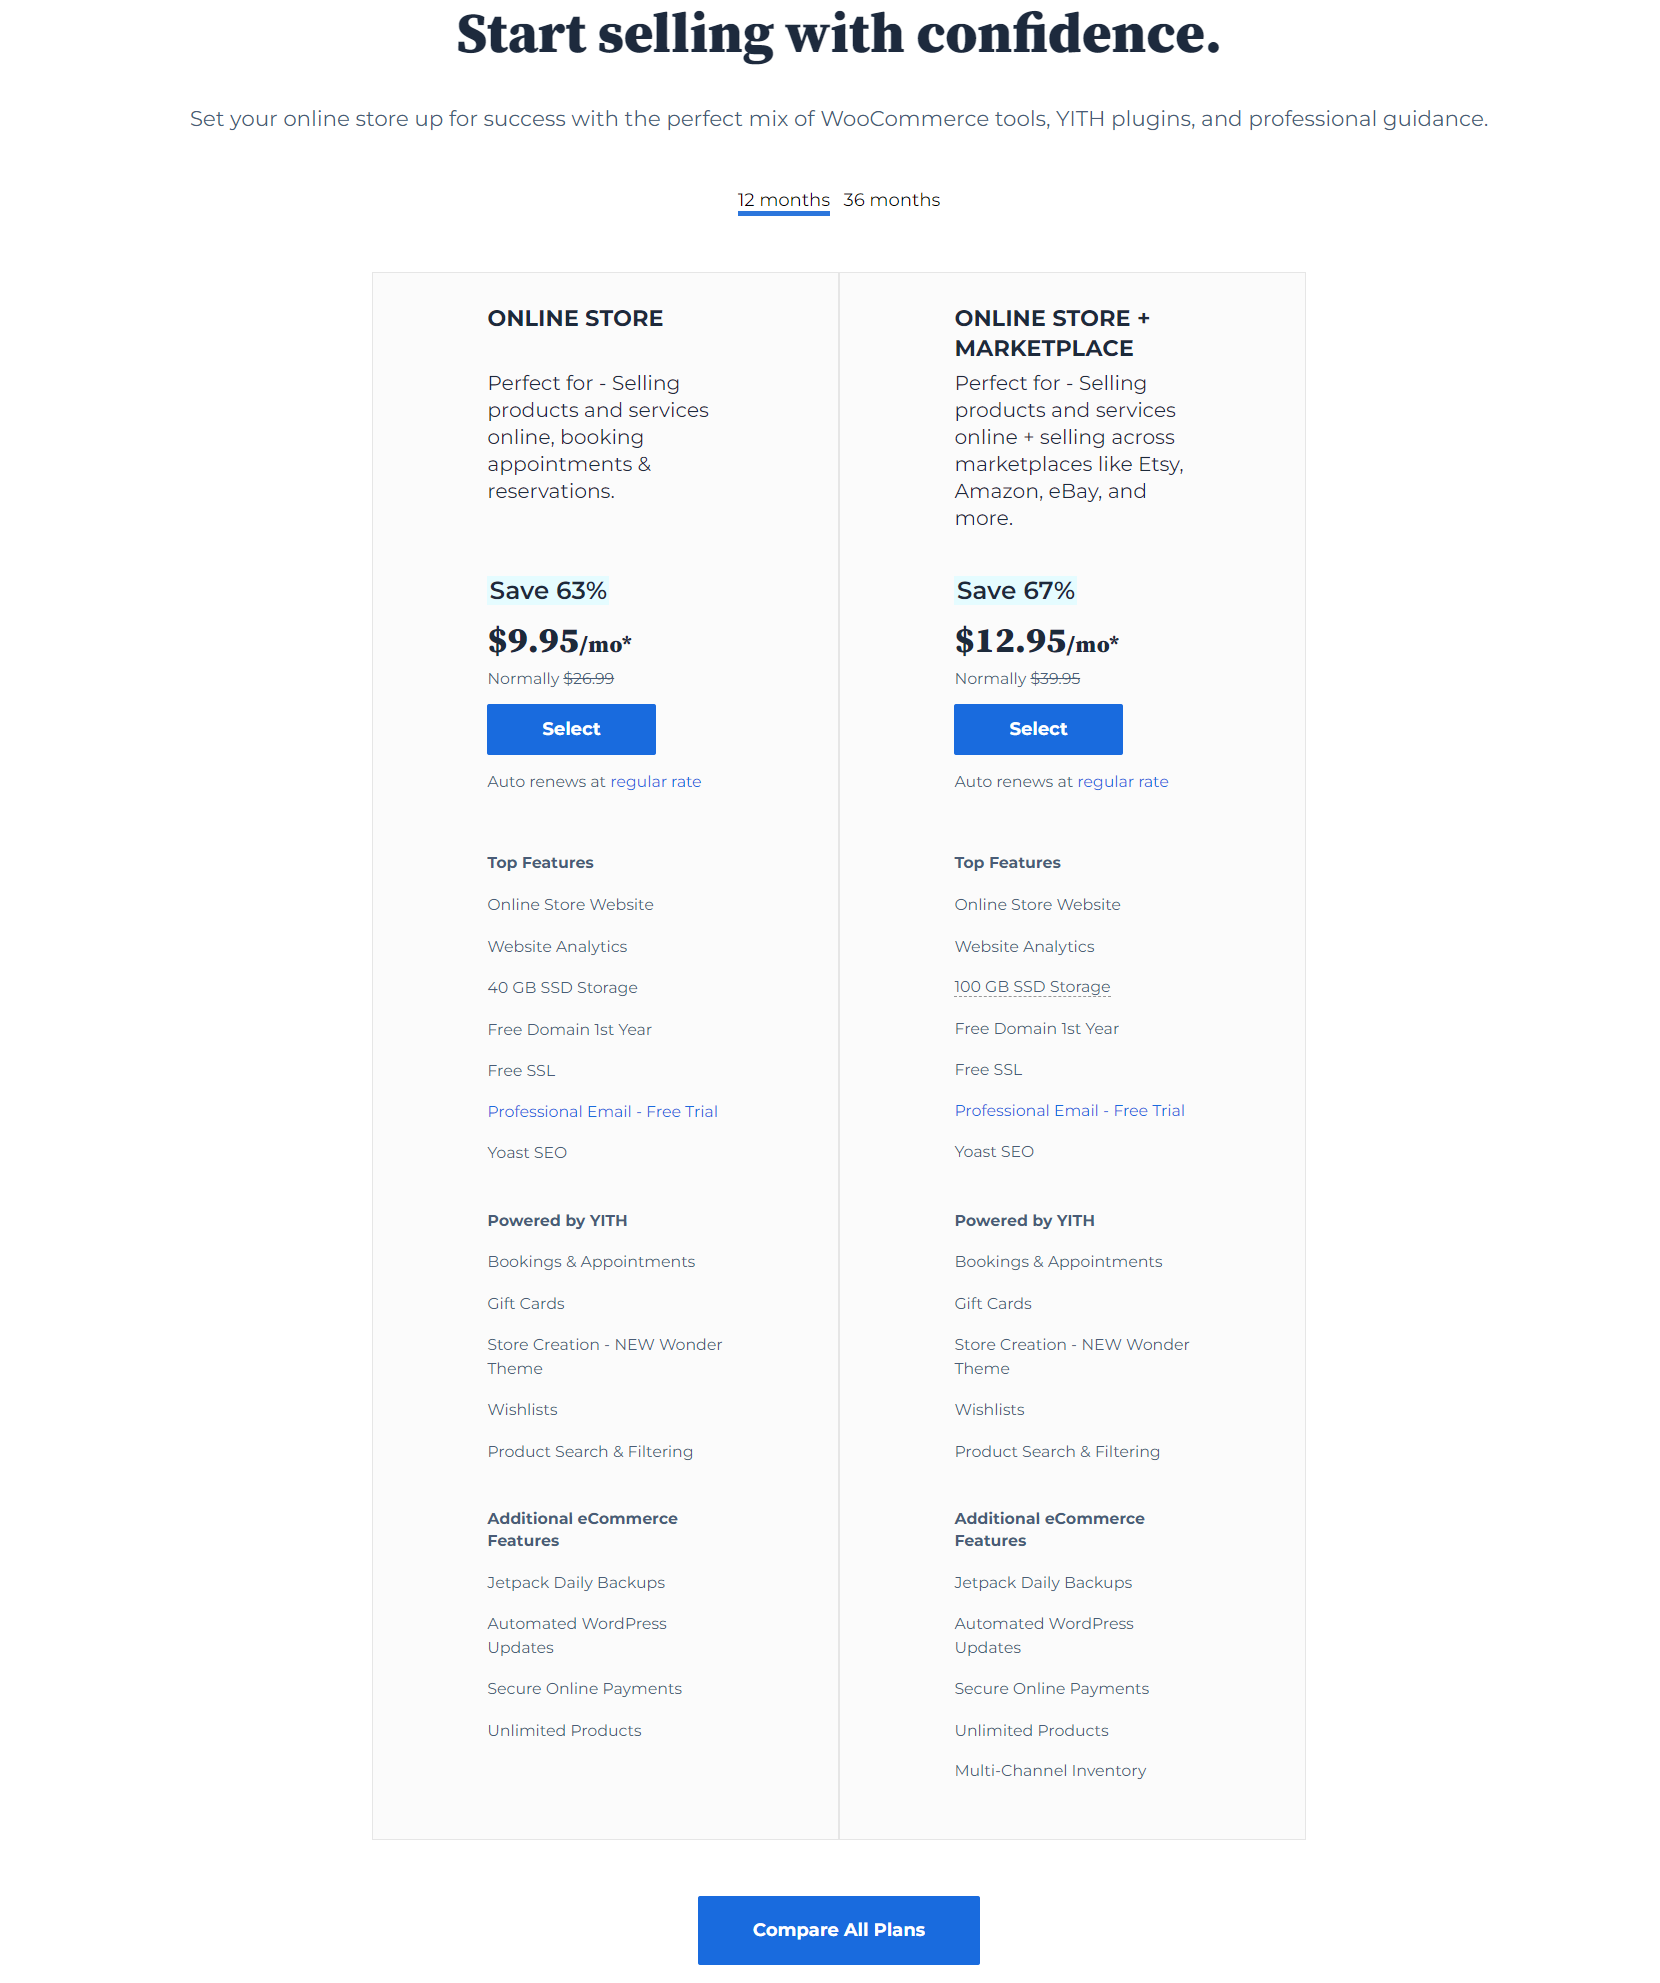
Task: Click Multi-Channel Inventory feature
Action: [x=1050, y=1771]
